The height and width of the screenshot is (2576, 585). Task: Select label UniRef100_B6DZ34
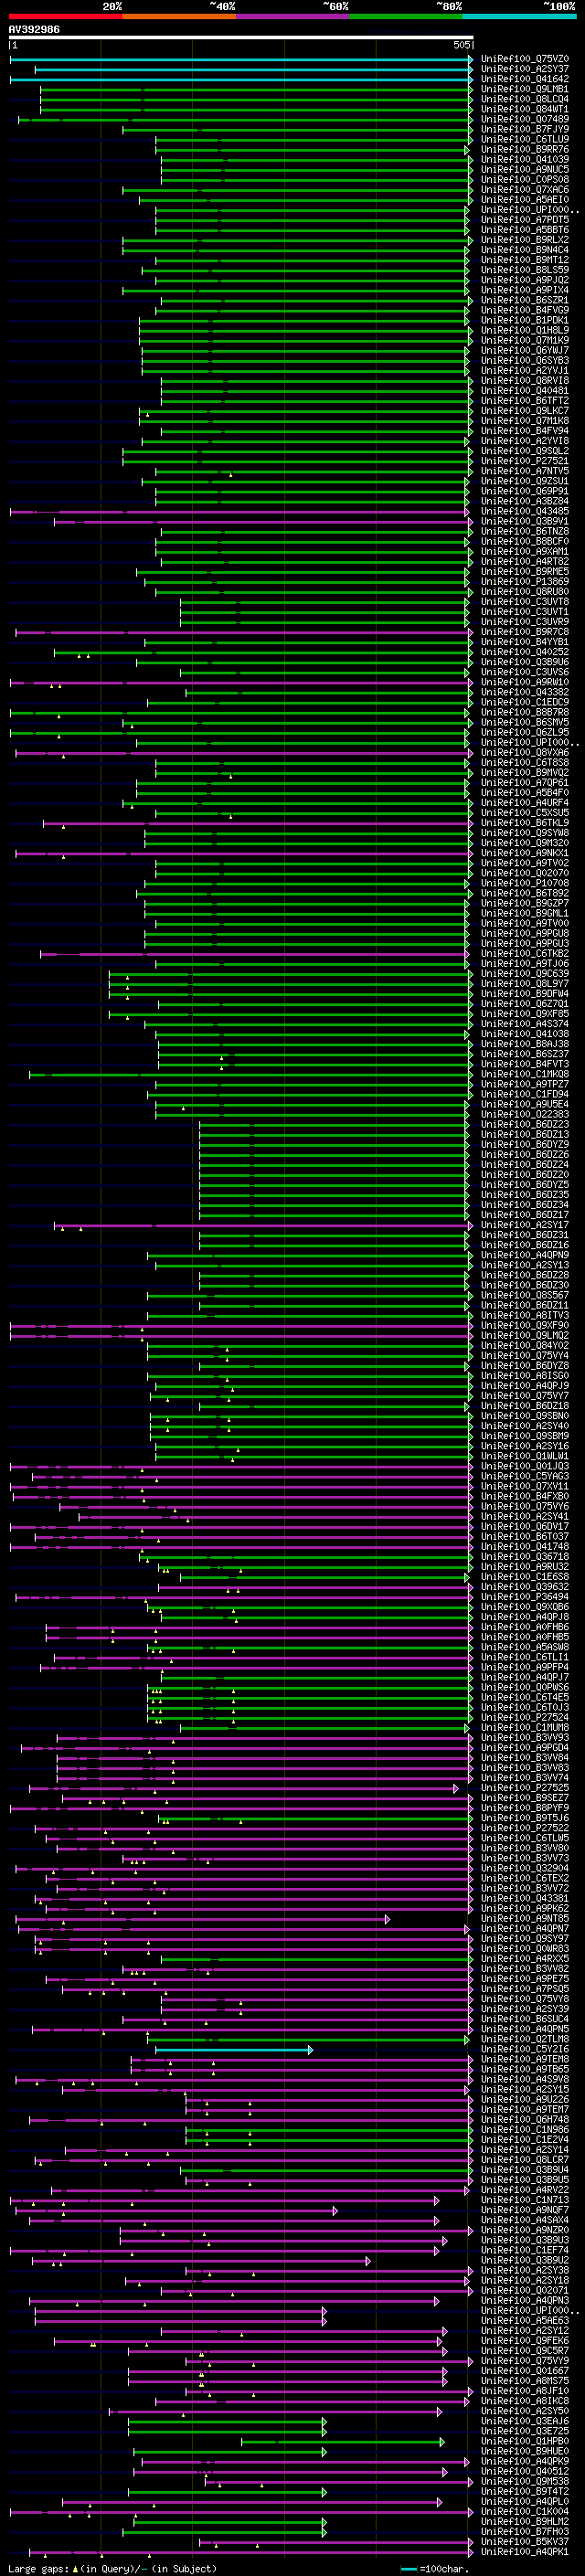pos(525,1205)
